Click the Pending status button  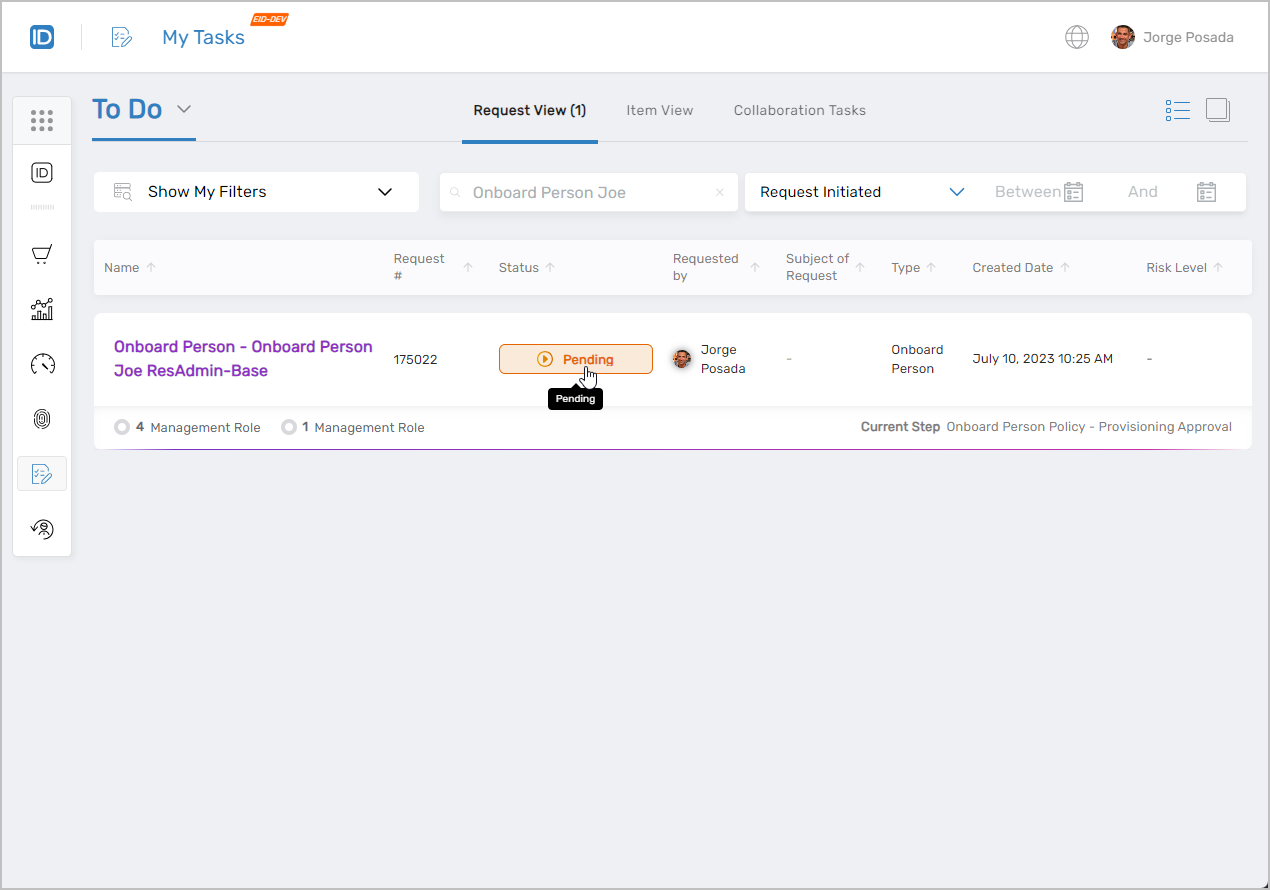[576, 358]
